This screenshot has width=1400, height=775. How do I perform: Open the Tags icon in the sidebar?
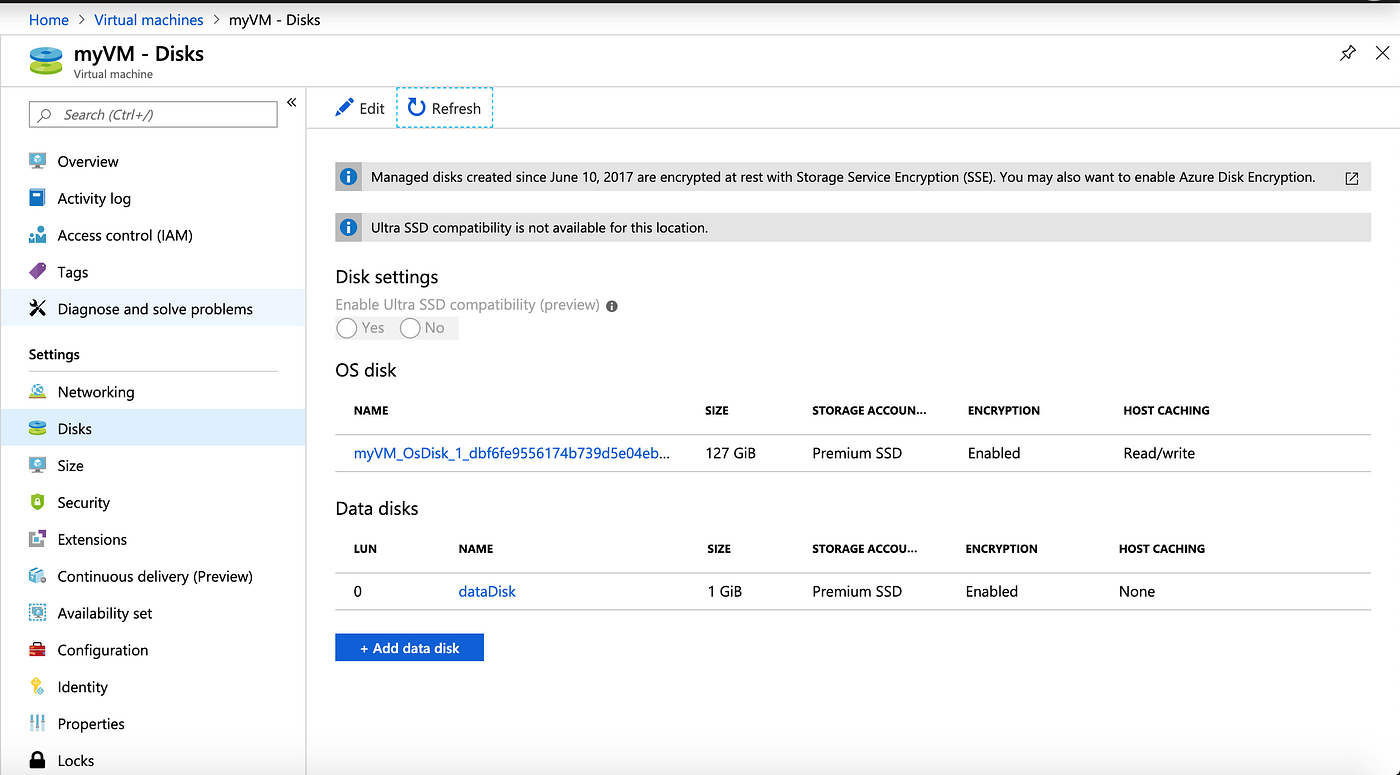[x=37, y=271]
